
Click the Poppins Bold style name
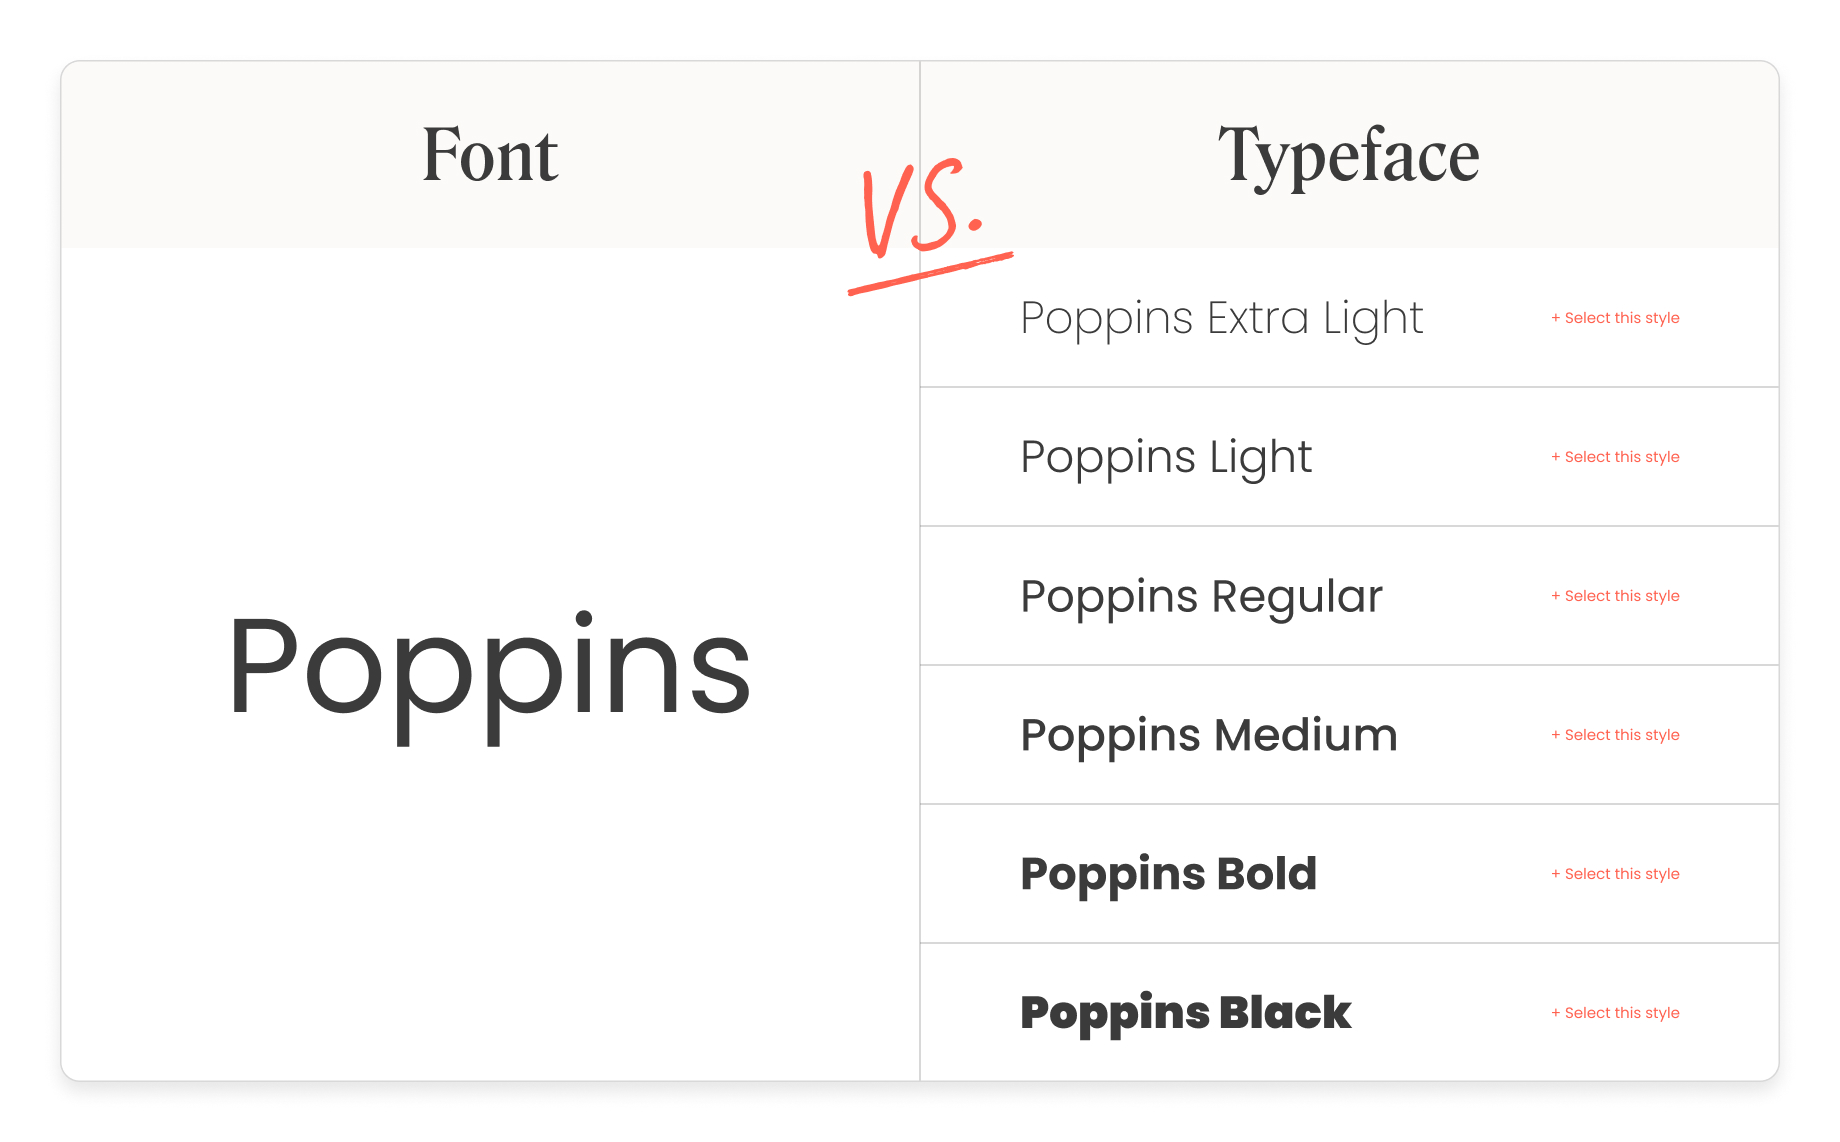(1168, 874)
